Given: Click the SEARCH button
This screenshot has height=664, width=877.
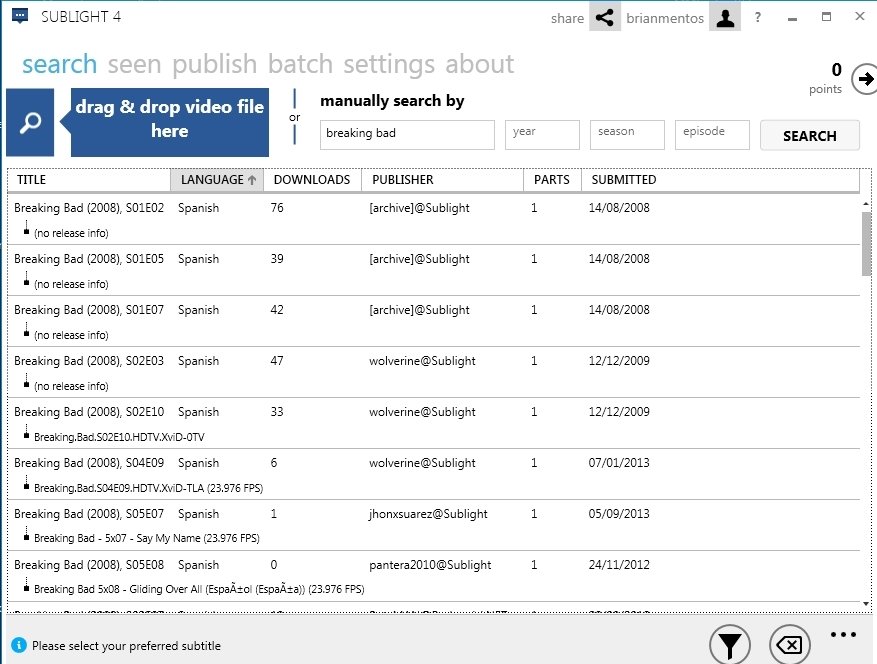Looking at the screenshot, I should [x=809, y=135].
